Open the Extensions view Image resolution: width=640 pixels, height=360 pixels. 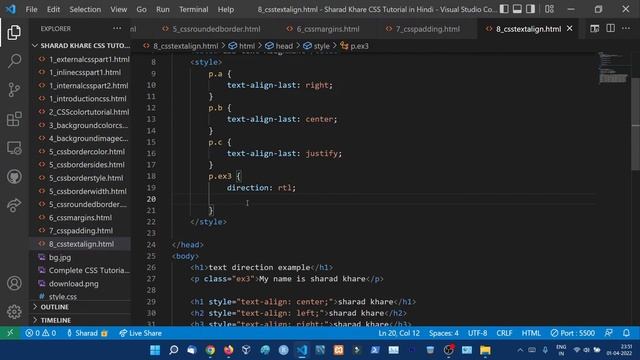point(14,119)
